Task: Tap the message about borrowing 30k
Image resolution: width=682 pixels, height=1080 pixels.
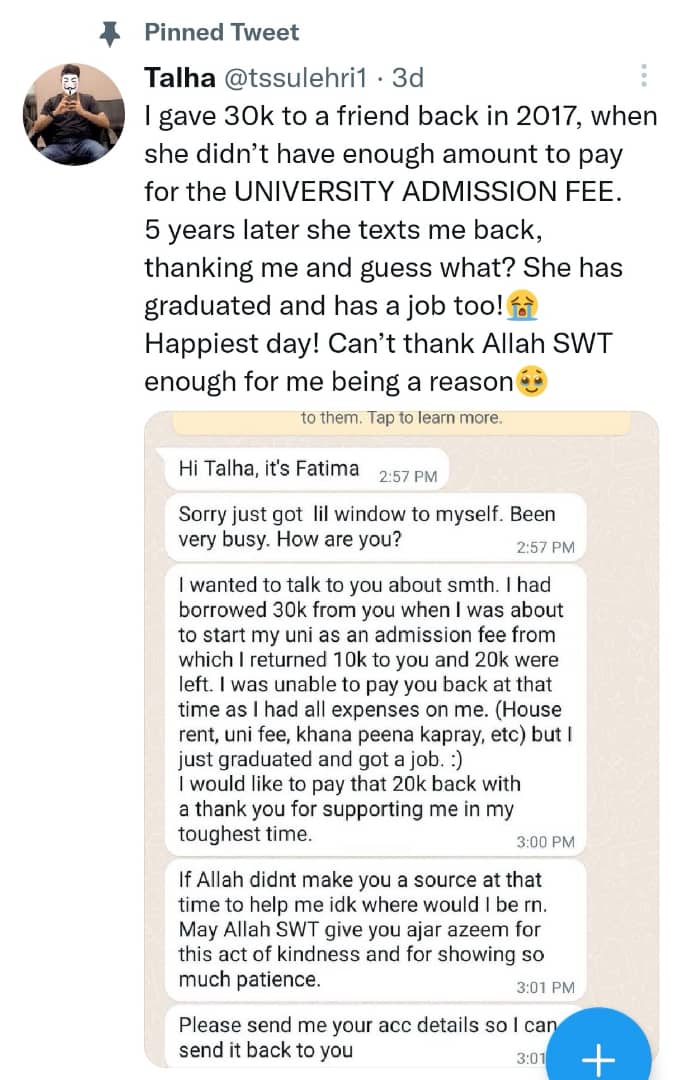Action: pos(375,710)
